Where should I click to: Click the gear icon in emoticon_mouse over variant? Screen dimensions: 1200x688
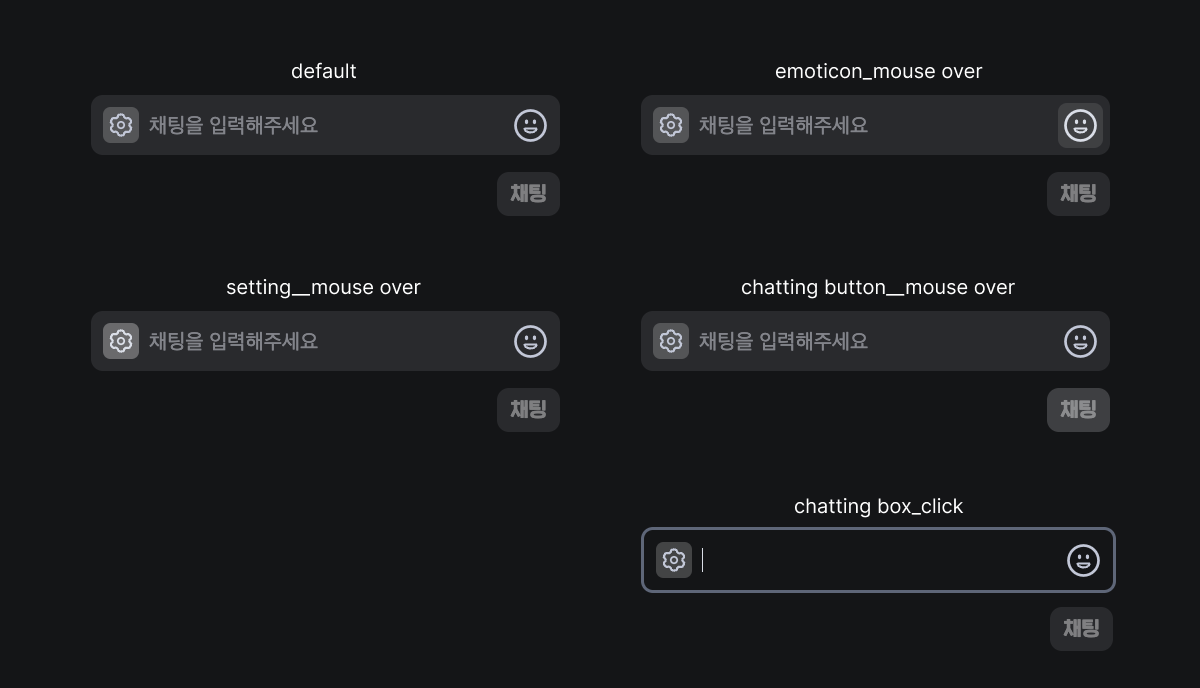click(671, 125)
